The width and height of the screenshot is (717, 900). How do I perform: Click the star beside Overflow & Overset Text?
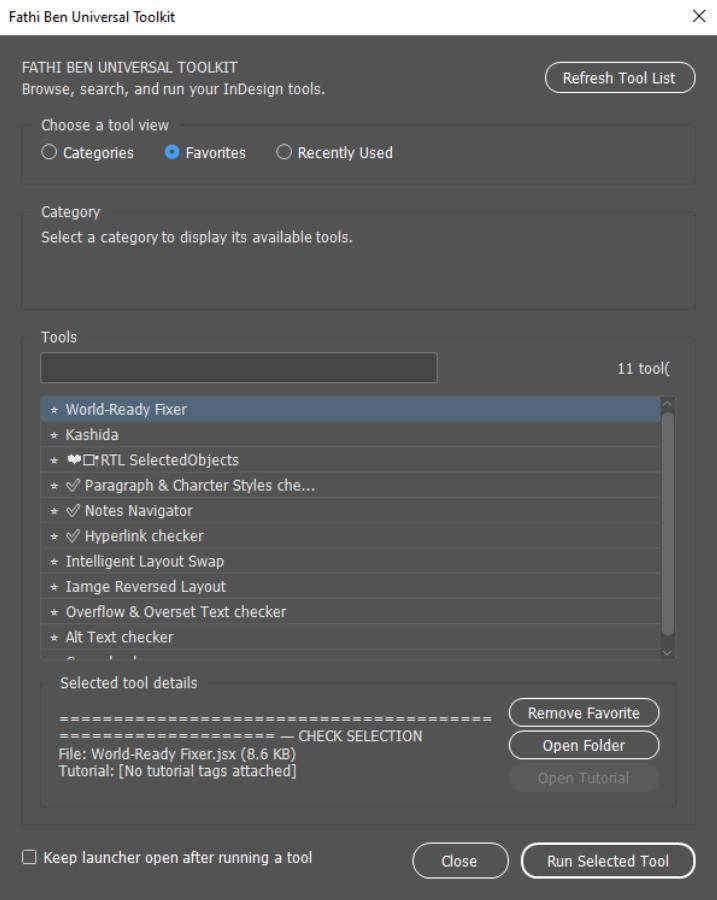coord(54,612)
